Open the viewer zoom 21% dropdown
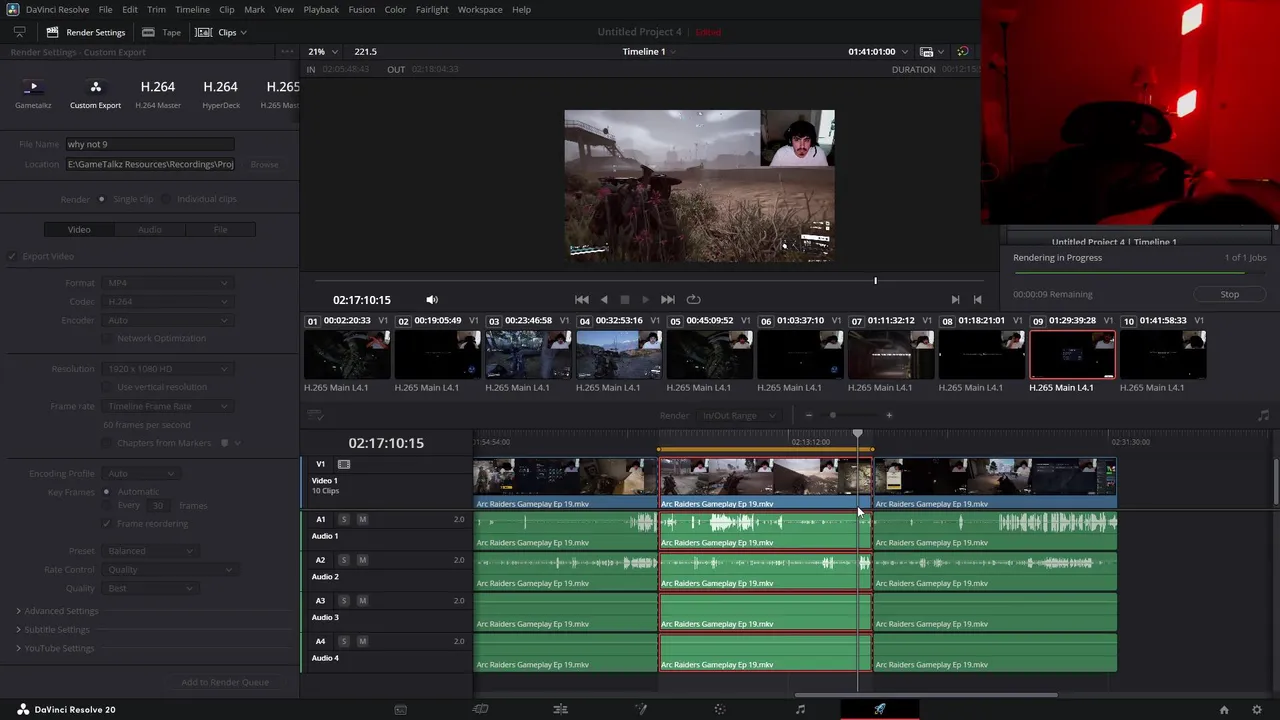This screenshot has width=1280, height=720. point(323,51)
